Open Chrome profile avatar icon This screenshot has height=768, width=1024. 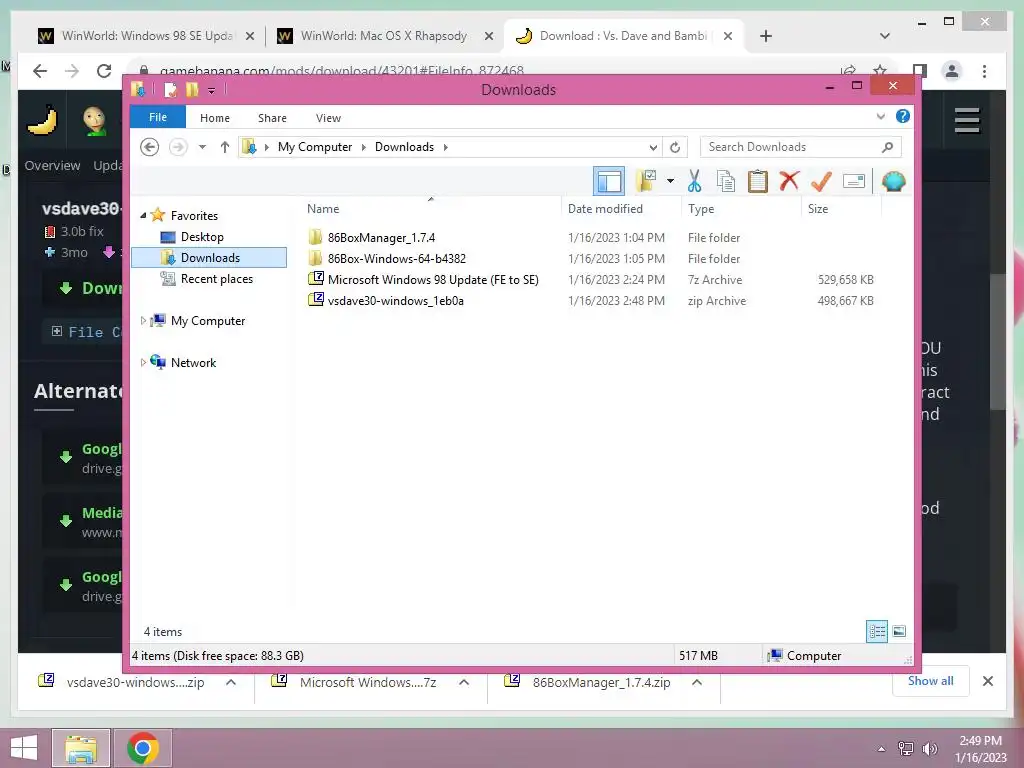952,71
